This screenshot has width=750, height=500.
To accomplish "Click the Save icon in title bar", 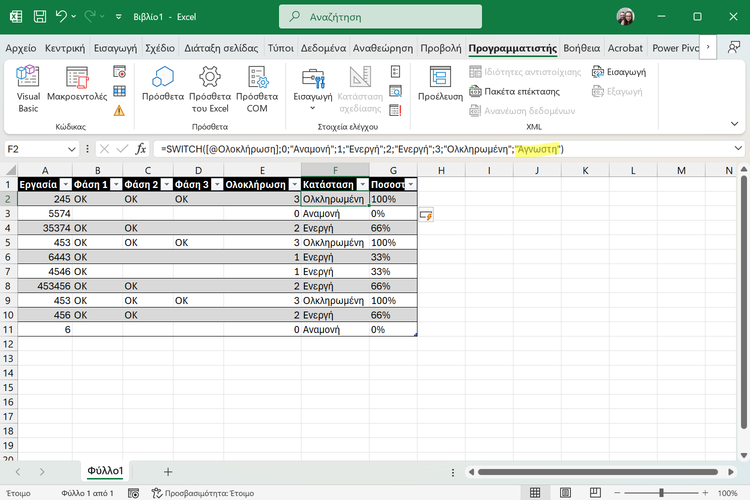I will pos(41,17).
